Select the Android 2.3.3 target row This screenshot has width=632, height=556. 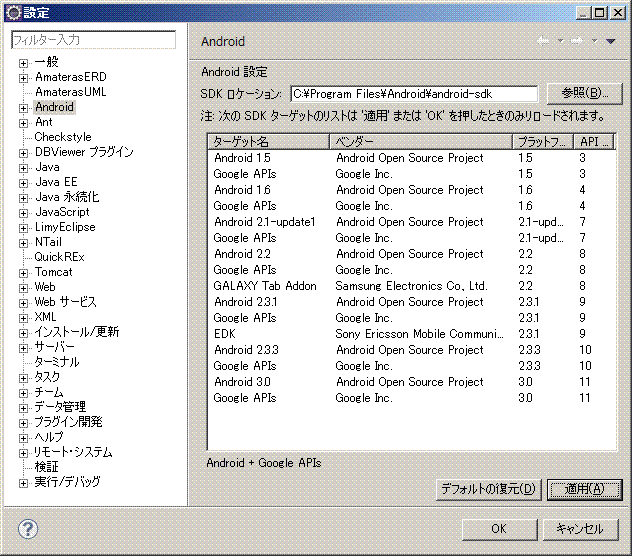[412, 350]
